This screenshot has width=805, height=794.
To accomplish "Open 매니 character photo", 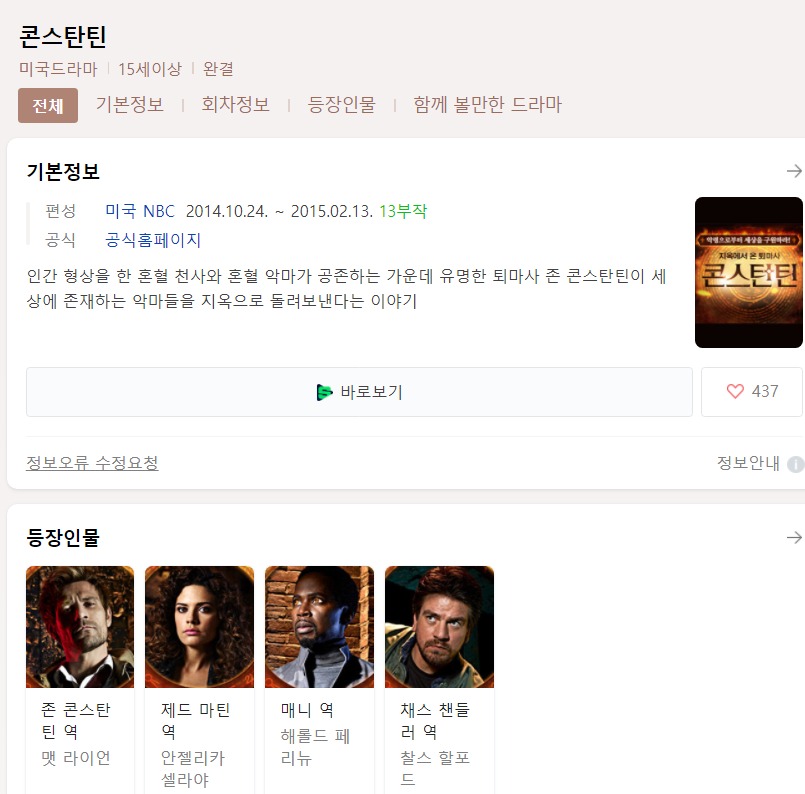I will tap(319, 627).
